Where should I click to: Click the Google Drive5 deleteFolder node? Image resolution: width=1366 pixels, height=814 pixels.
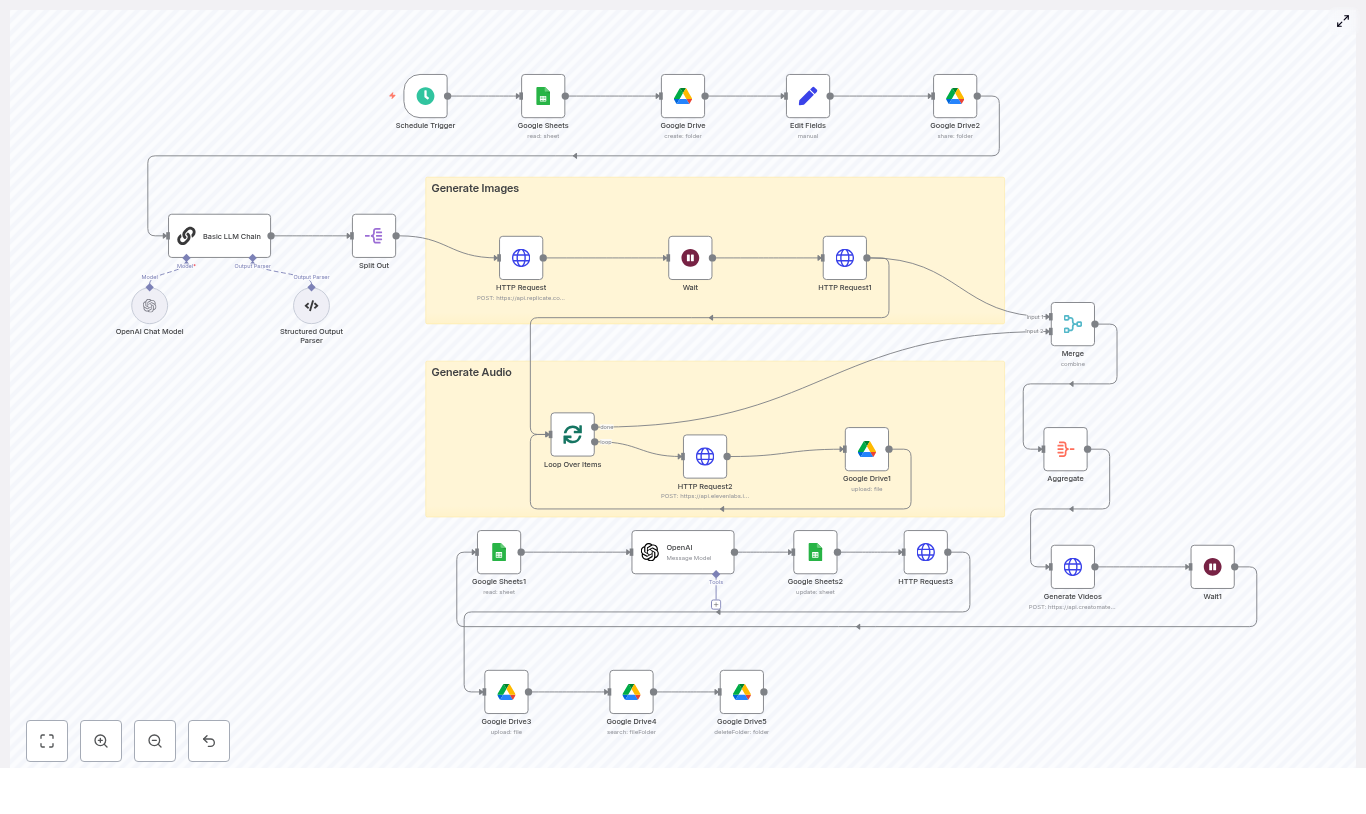[x=741, y=692]
